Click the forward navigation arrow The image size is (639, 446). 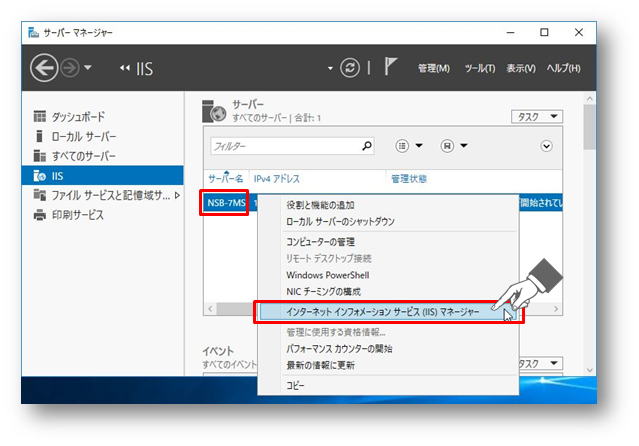point(70,68)
